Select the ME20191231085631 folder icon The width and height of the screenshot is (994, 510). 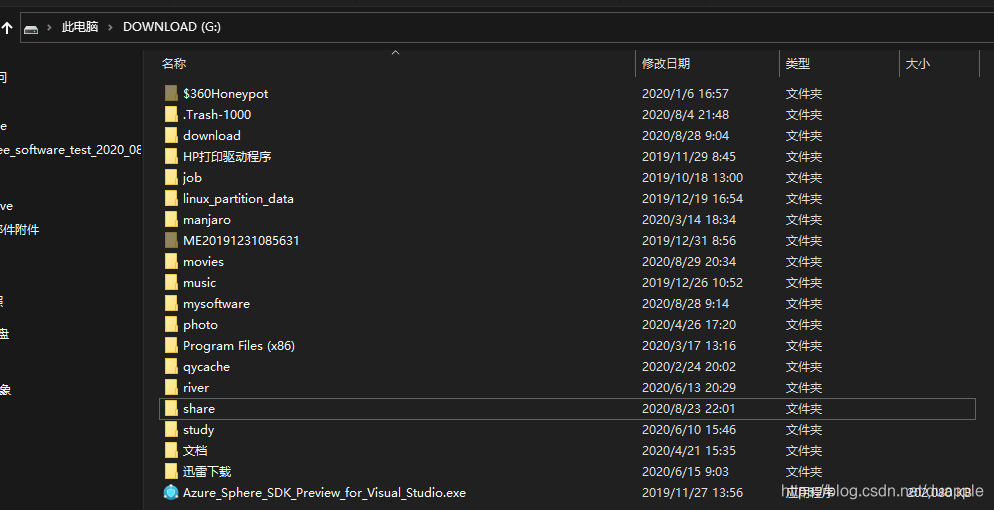tap(171, 241)
